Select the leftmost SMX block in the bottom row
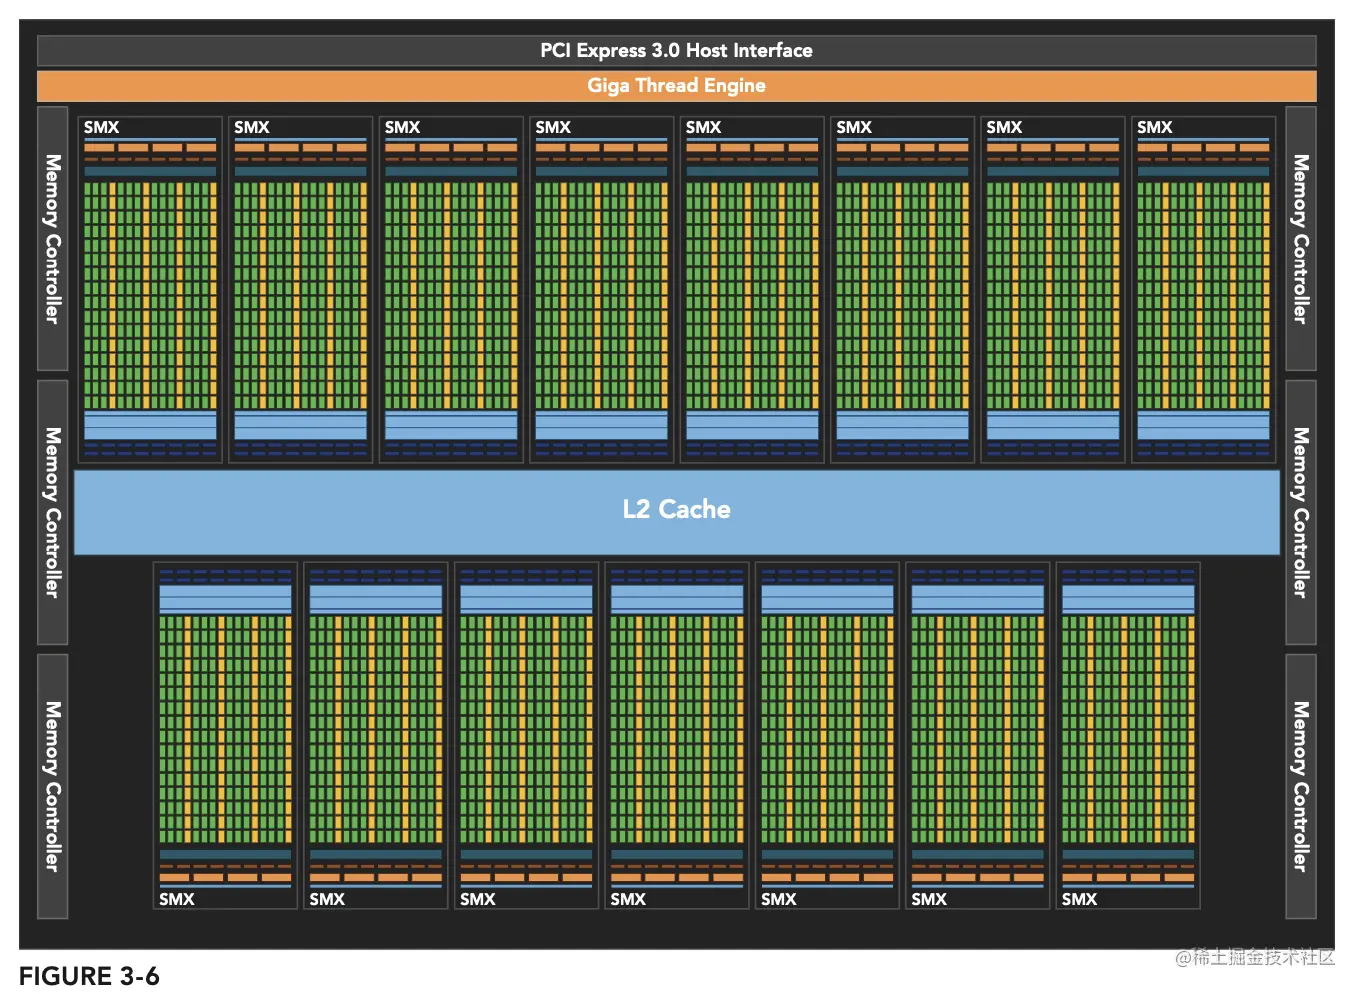The height and width of the screenshot is (994, 1362). coord(224,735)
